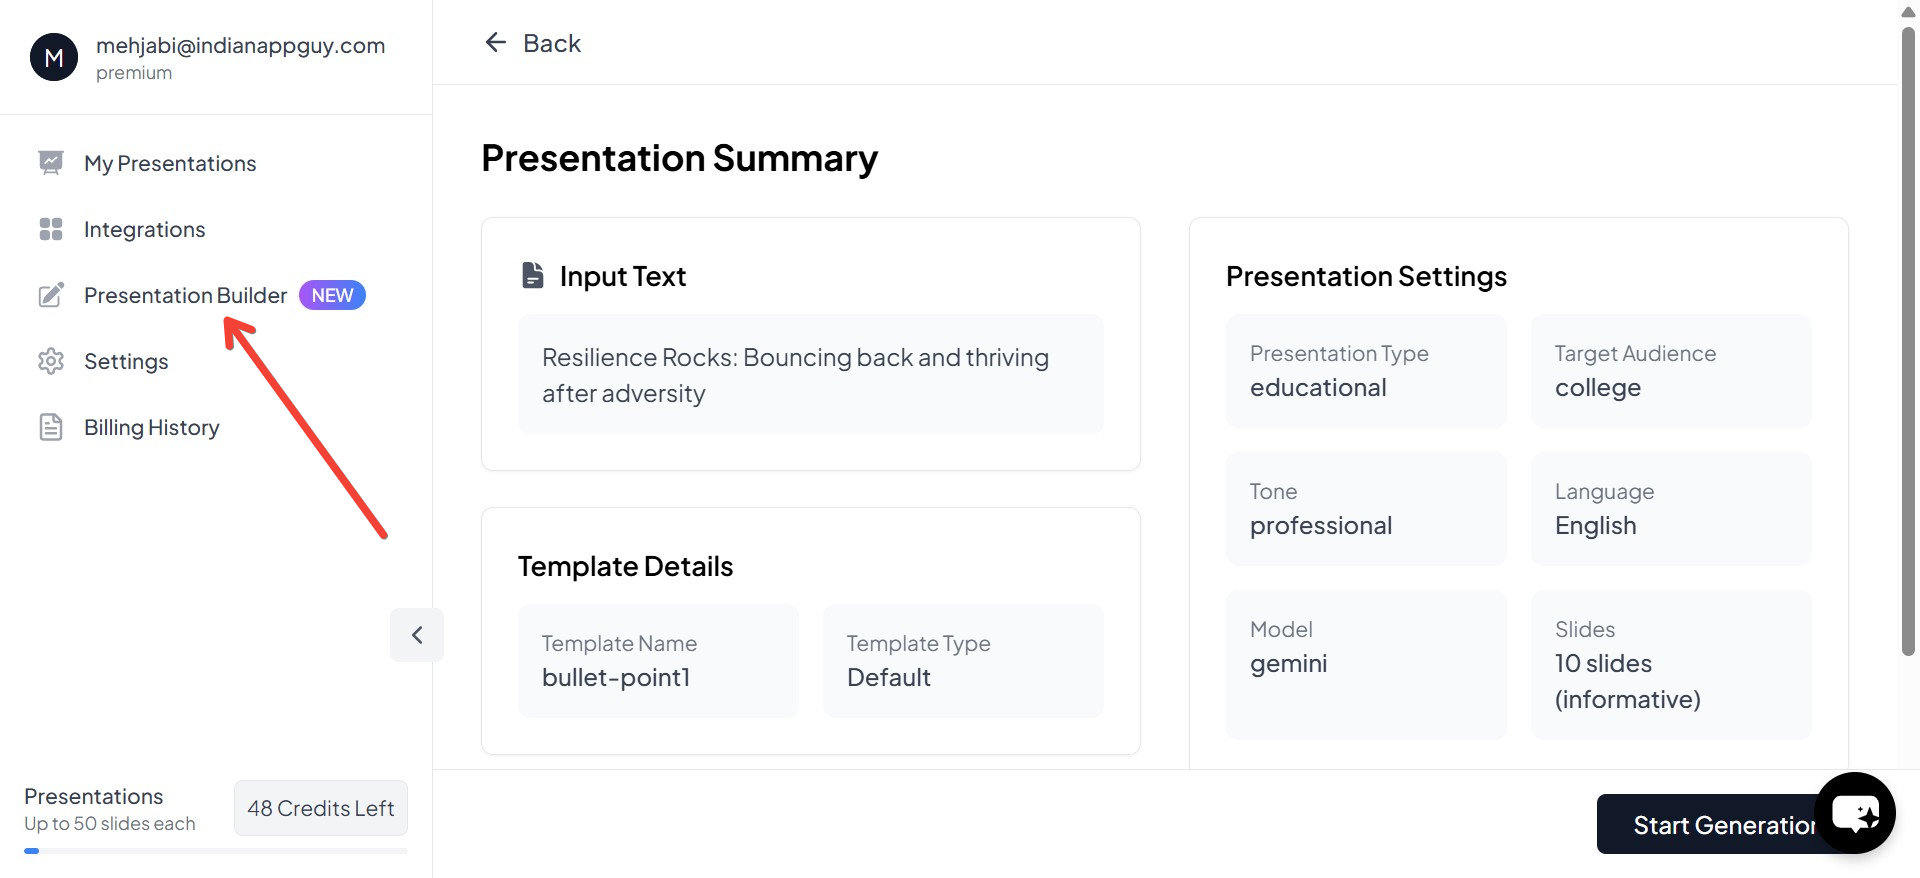Click the Input Text document icon
Image resolution: width=1920 pixels, height=878 pixels.
coord(533,275)
